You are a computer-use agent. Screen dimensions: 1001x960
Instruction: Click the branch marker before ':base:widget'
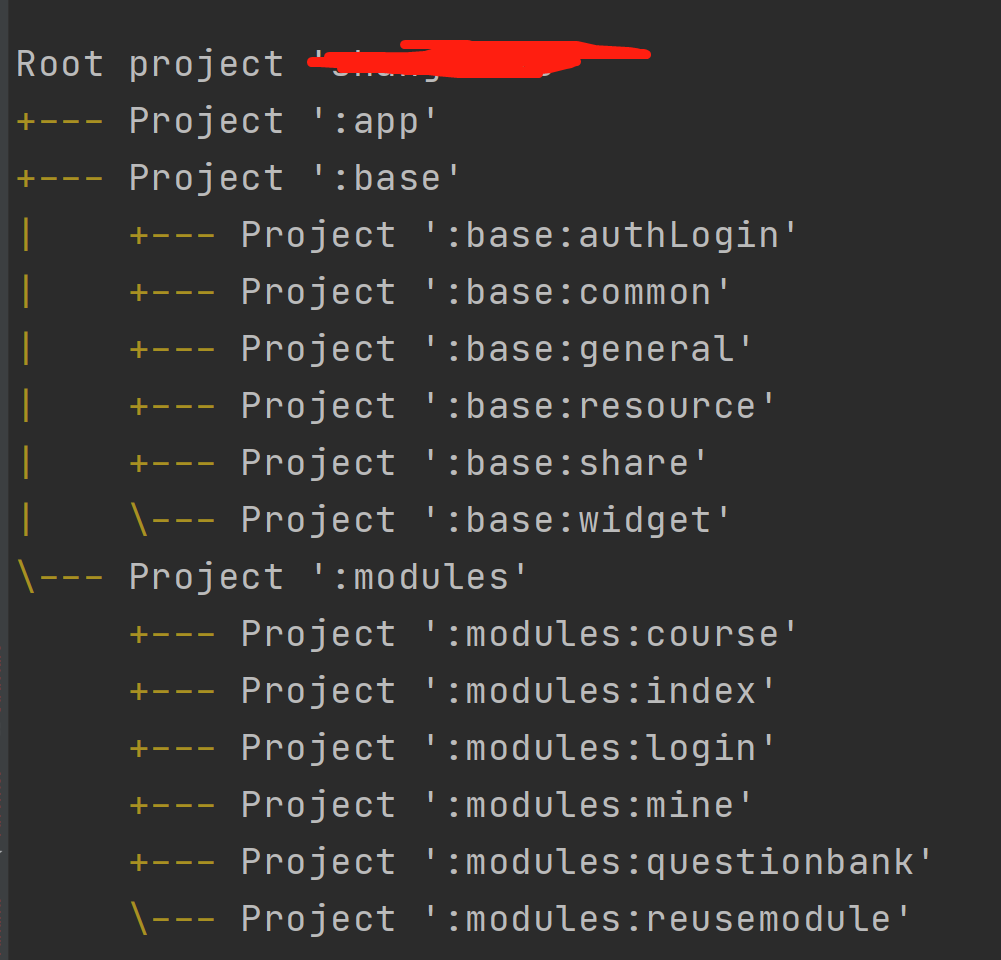pyautogui.click(x=172, y=520)
